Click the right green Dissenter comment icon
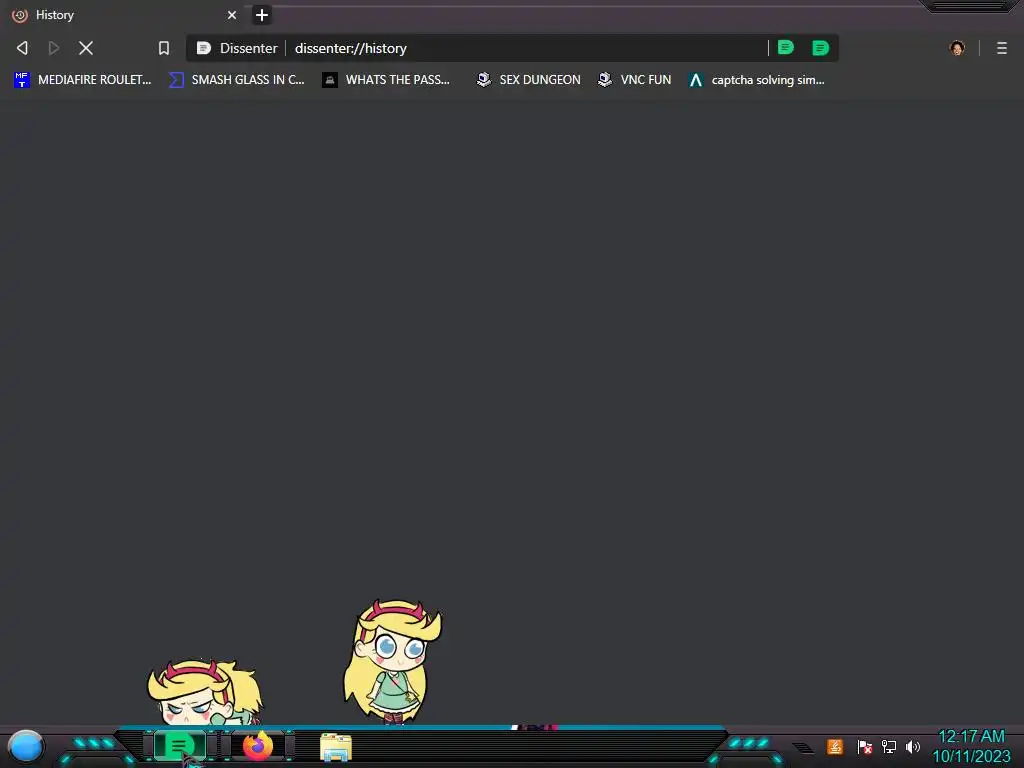The height and width of the screenshot is (768, 1024). tap(820, 48)
